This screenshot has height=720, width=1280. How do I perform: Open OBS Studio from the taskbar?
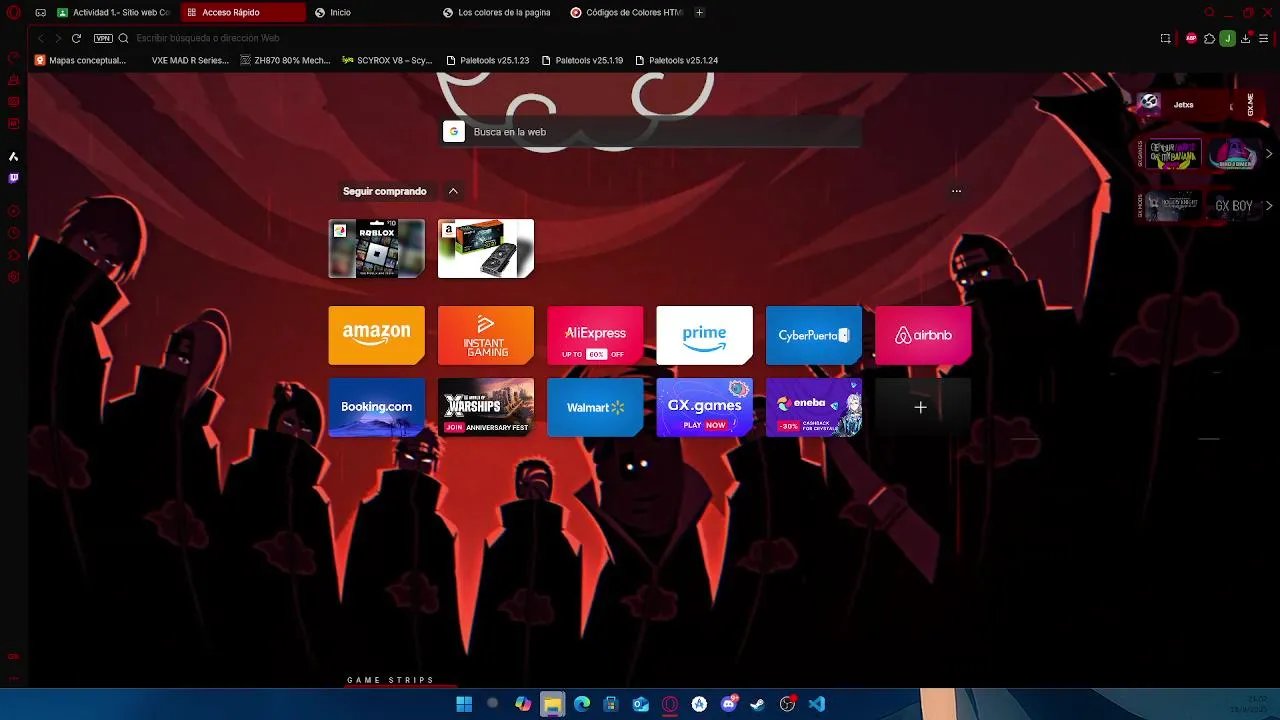[x=788, y=704]
